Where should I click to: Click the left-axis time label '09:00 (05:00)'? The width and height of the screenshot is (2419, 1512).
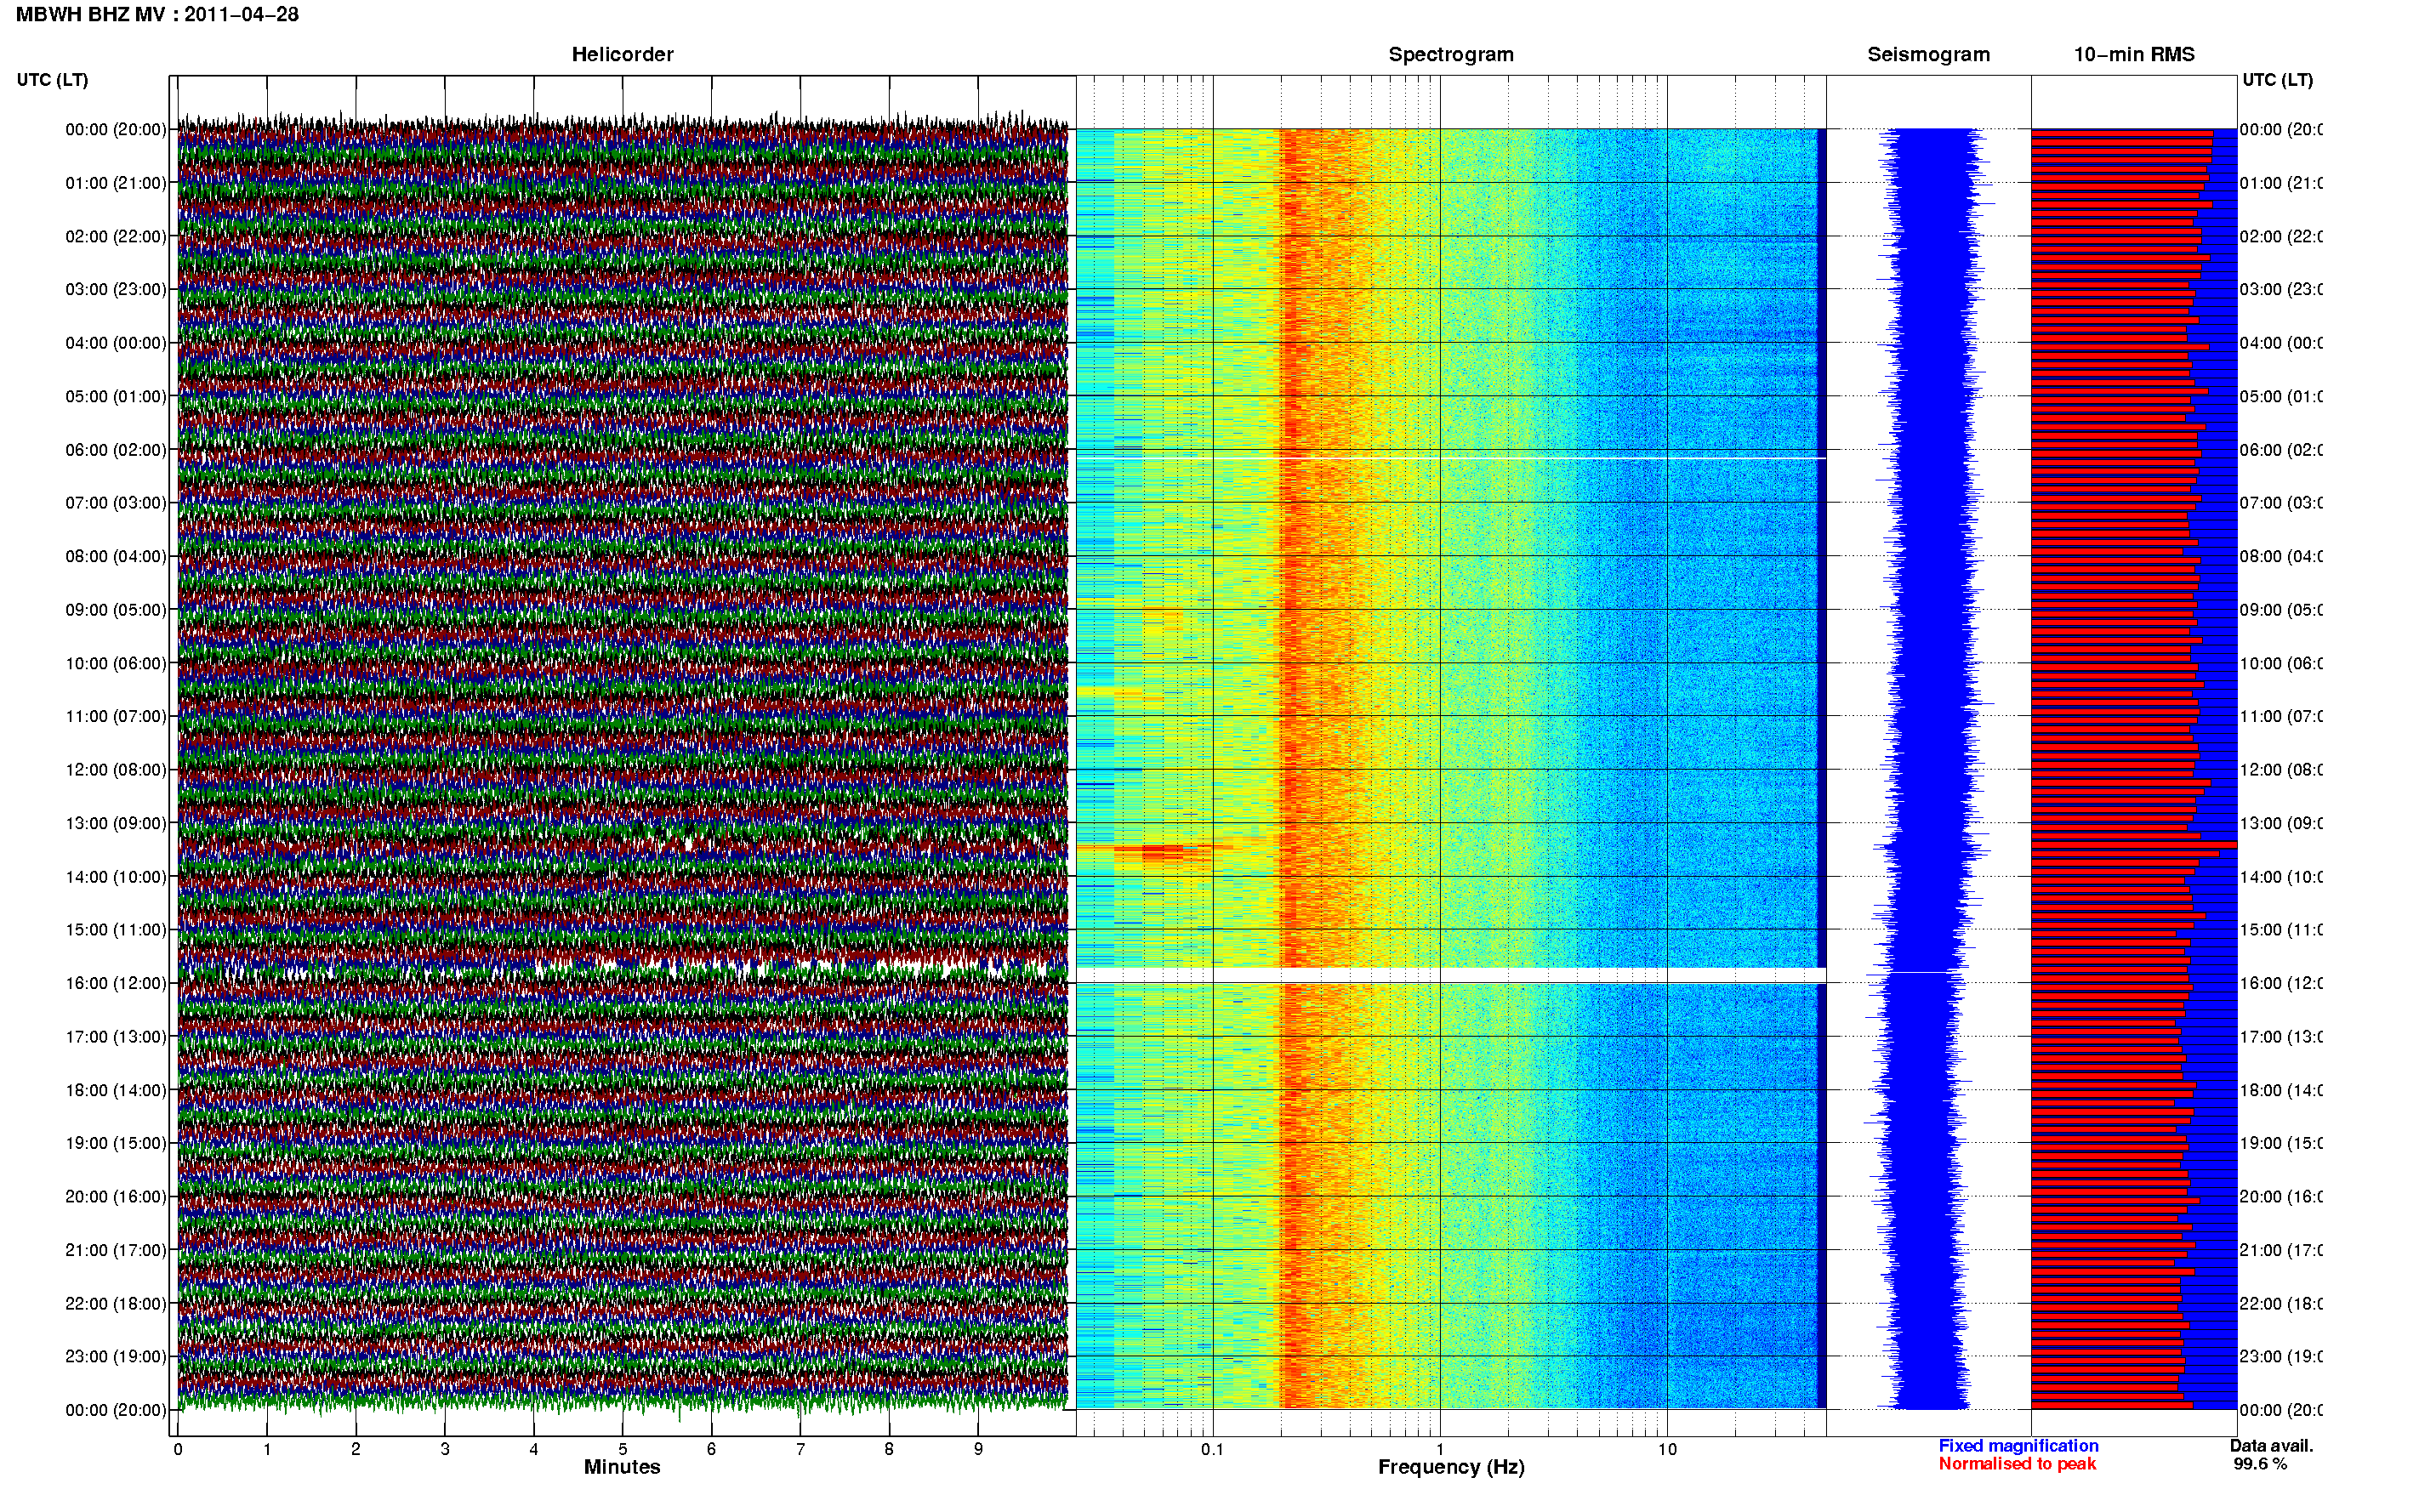pyautogui.click(x=116, y=610)
